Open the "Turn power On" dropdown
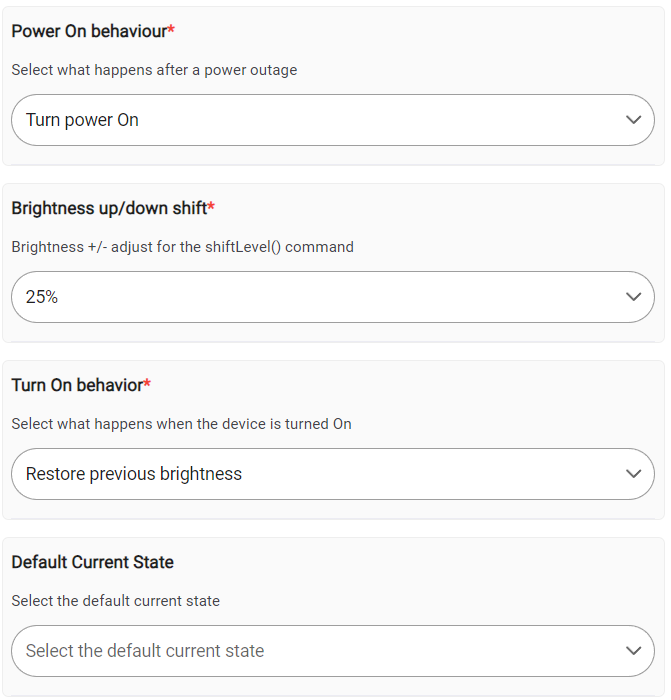671x700 pixels. tap(300, 120)
